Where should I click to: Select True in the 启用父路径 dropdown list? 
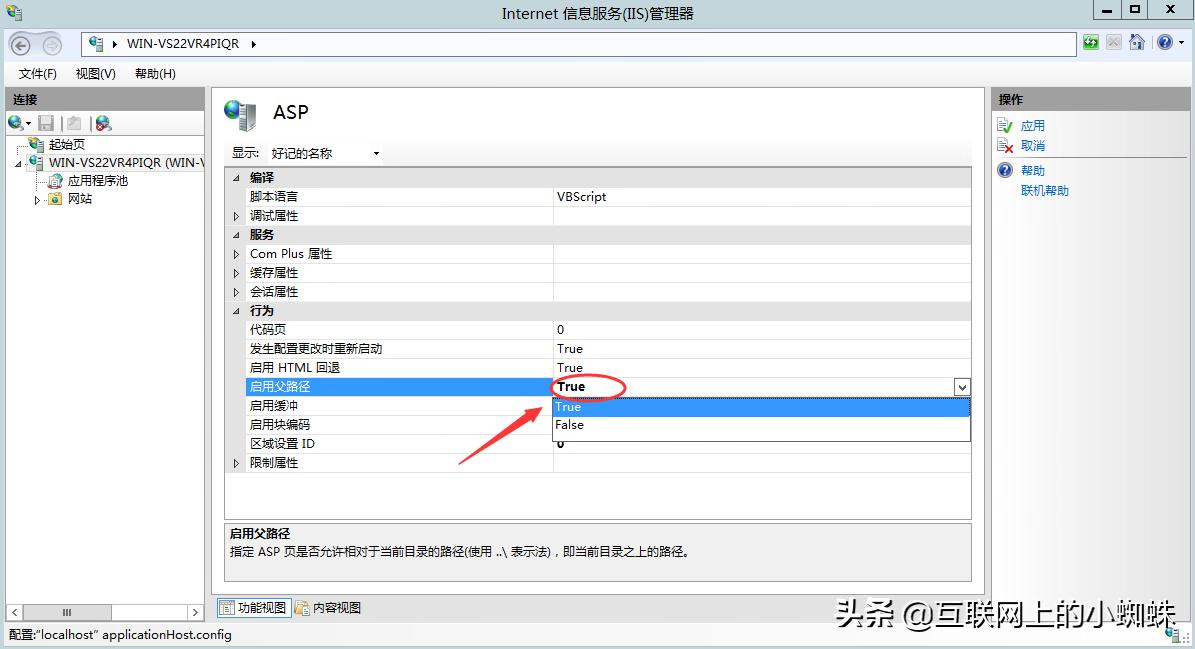click(x=600, y=407)
